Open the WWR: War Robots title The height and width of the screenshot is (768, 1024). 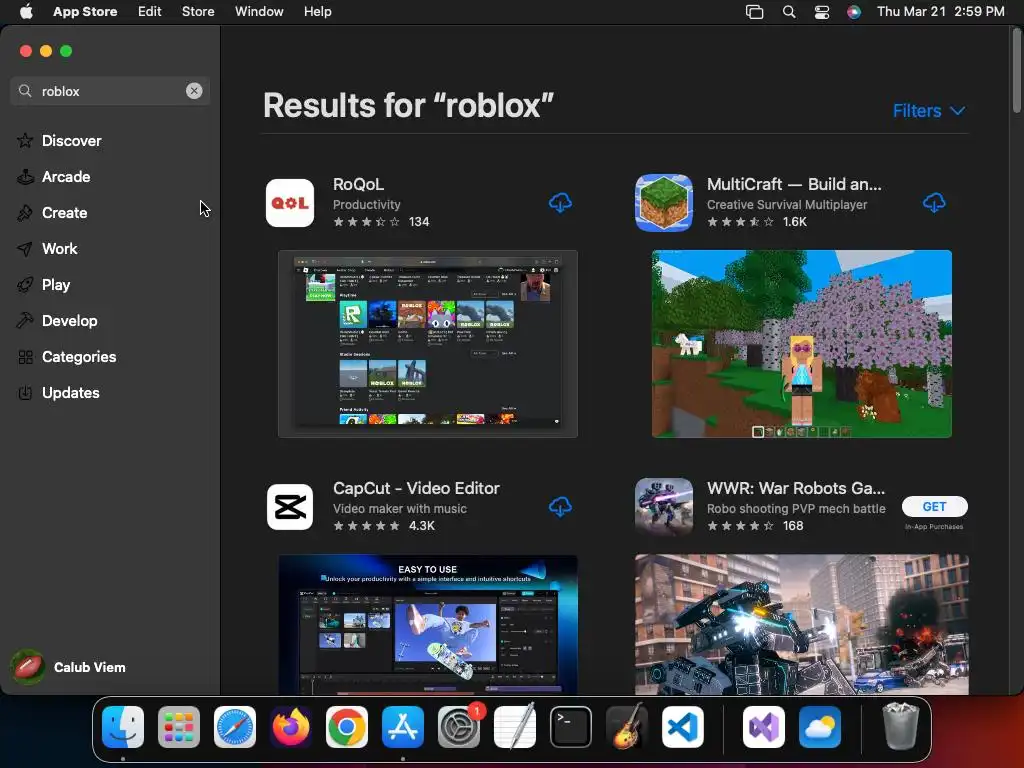pos(796,488)
